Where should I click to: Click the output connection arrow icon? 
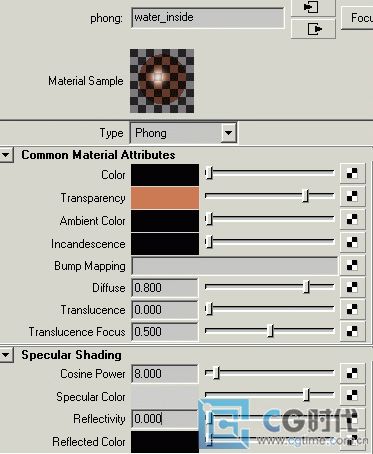(x=313, y=29)
